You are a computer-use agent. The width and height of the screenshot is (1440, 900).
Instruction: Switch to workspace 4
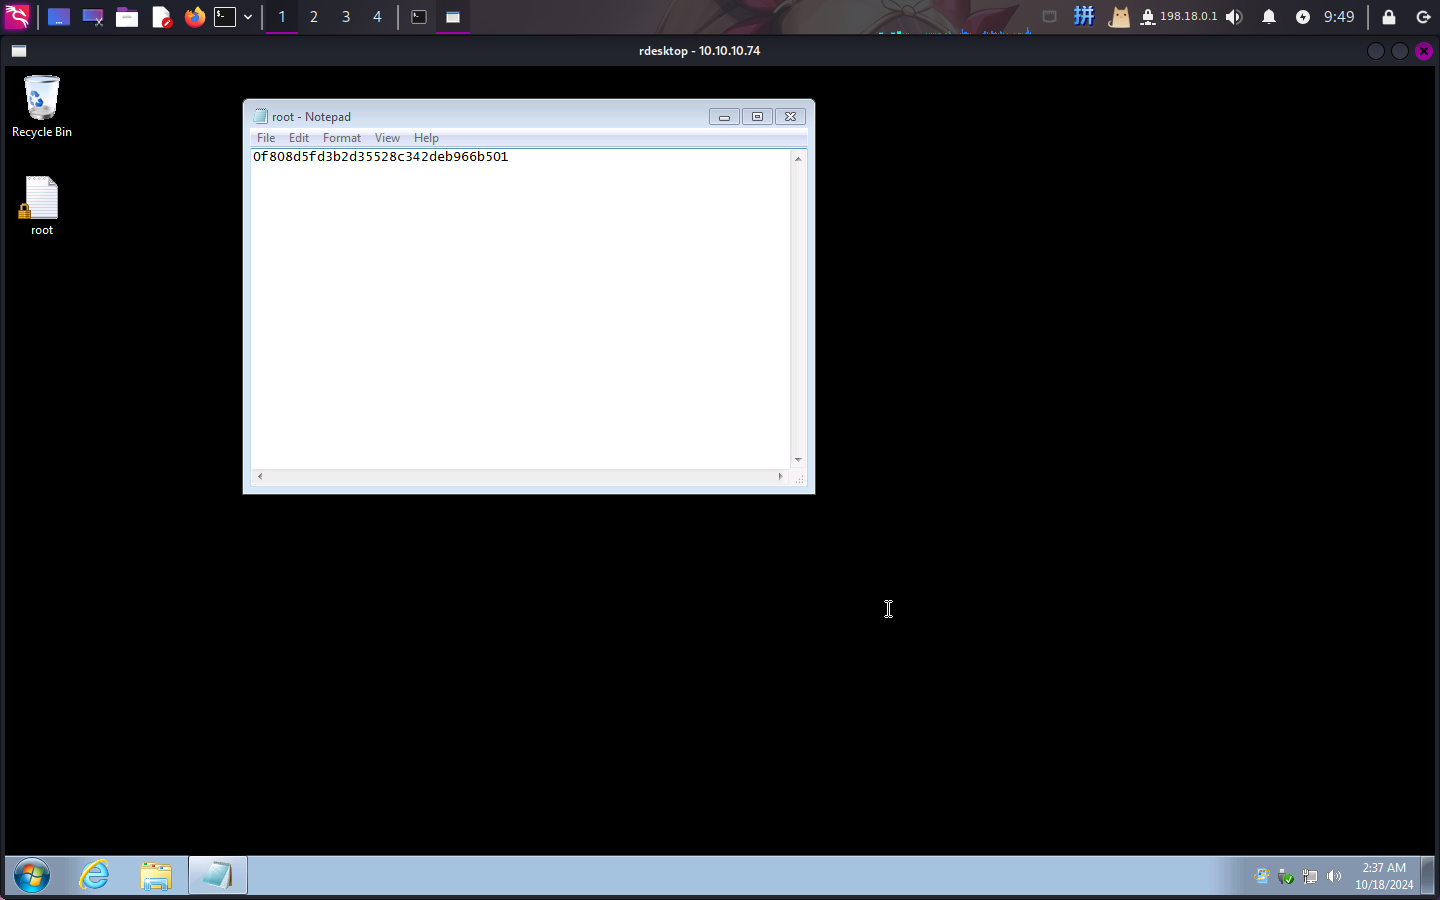coord(377,17)
